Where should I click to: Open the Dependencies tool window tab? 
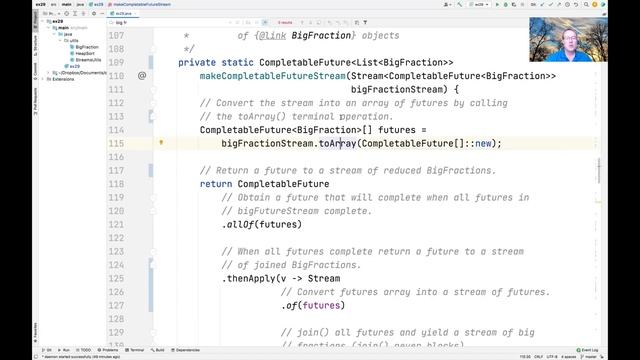pyautogui.click(x=186, y=350)
